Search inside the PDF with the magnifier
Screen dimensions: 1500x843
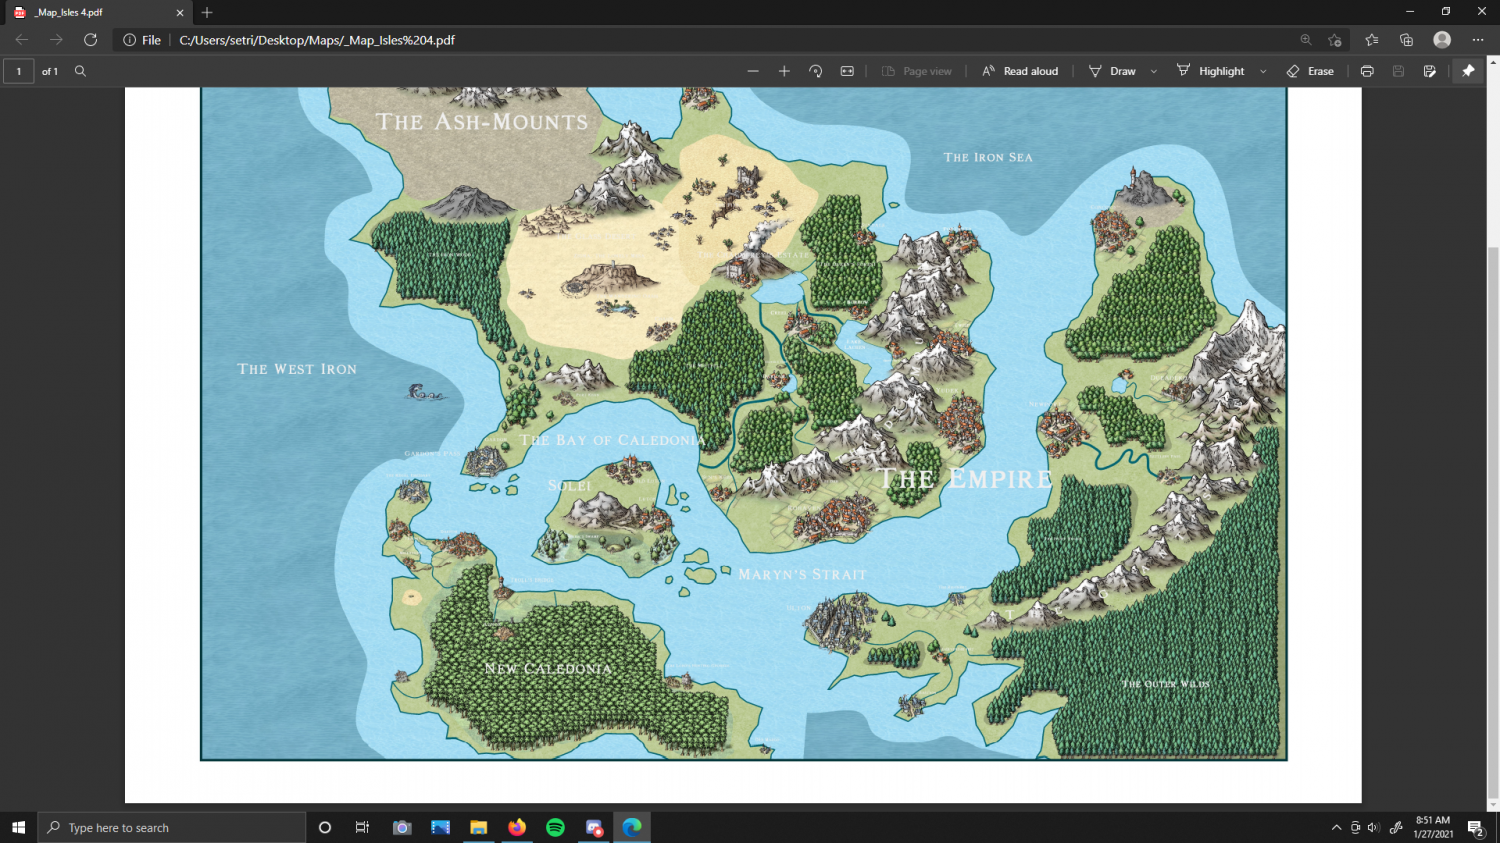coord(81,71)
